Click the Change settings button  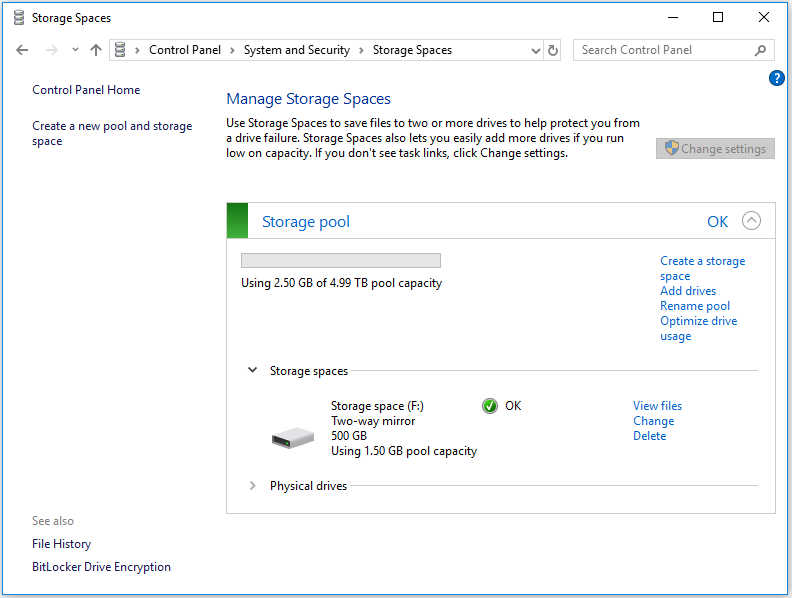[715, 148]
